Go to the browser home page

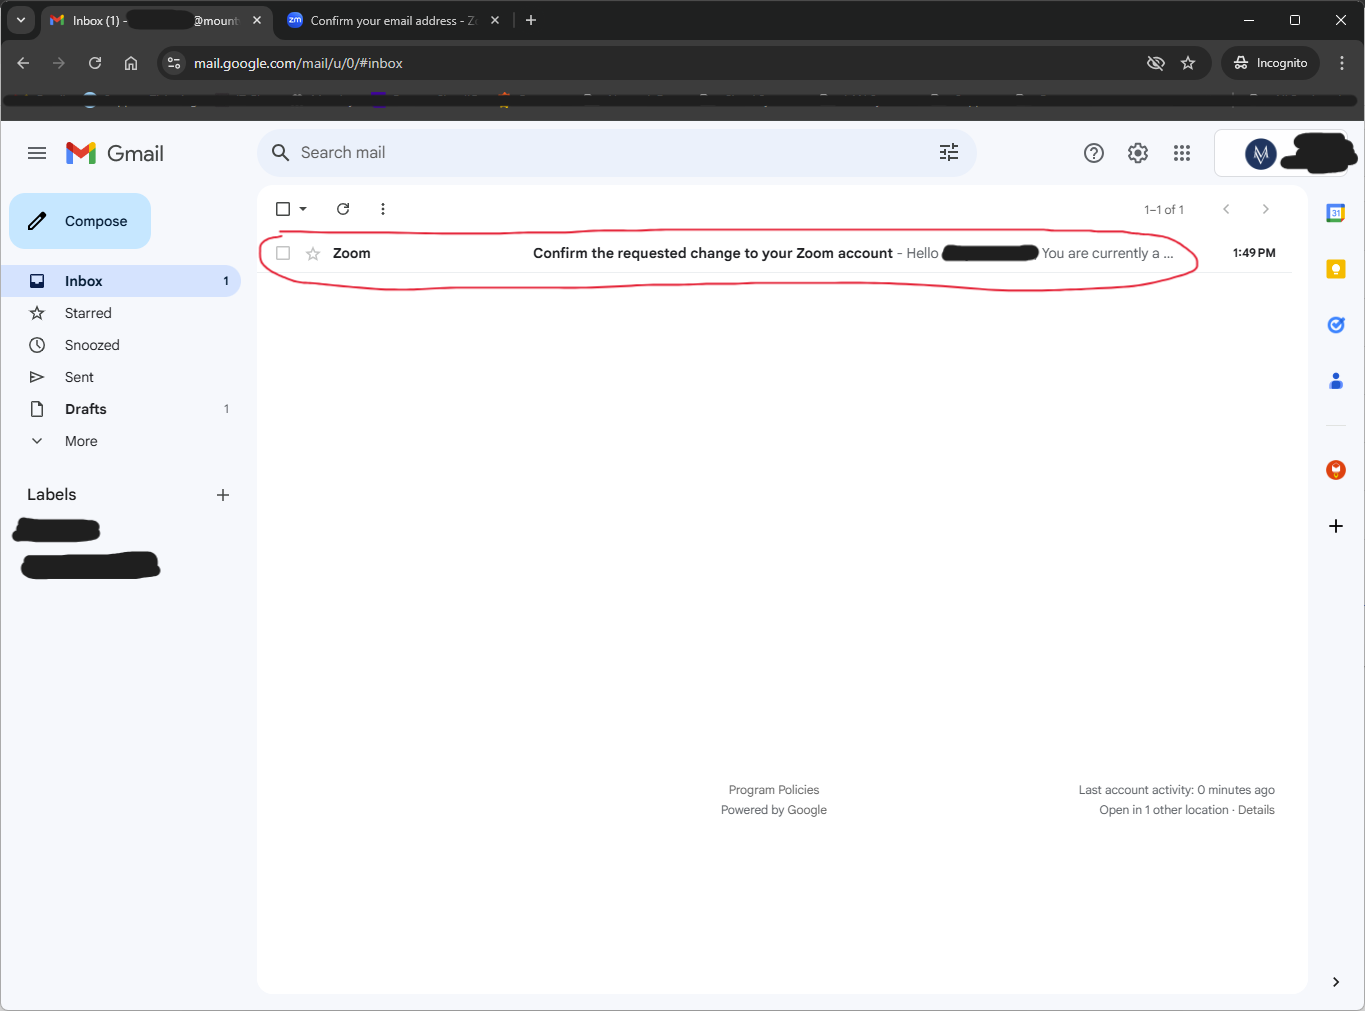(x=131, y=63)
